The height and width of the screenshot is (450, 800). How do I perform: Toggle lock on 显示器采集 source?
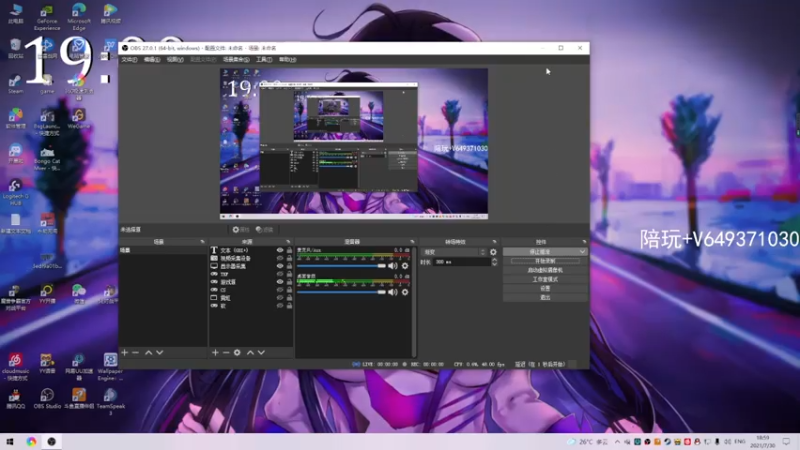pyautogui.click(x=289, y=266)
